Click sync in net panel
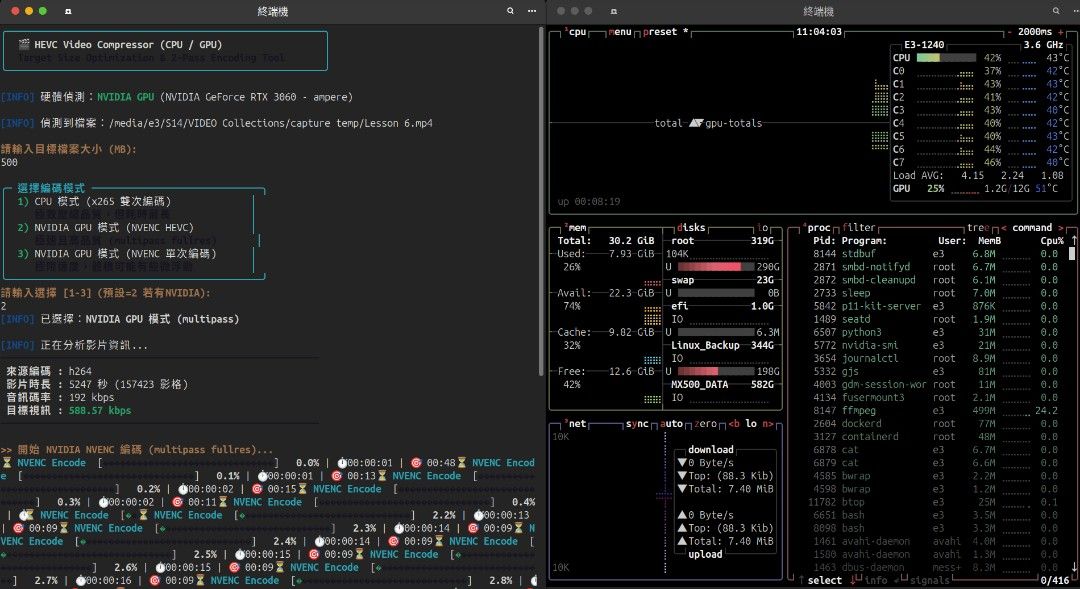The width and height of the screenshot is (1080, 589). [x=637, y=424]
